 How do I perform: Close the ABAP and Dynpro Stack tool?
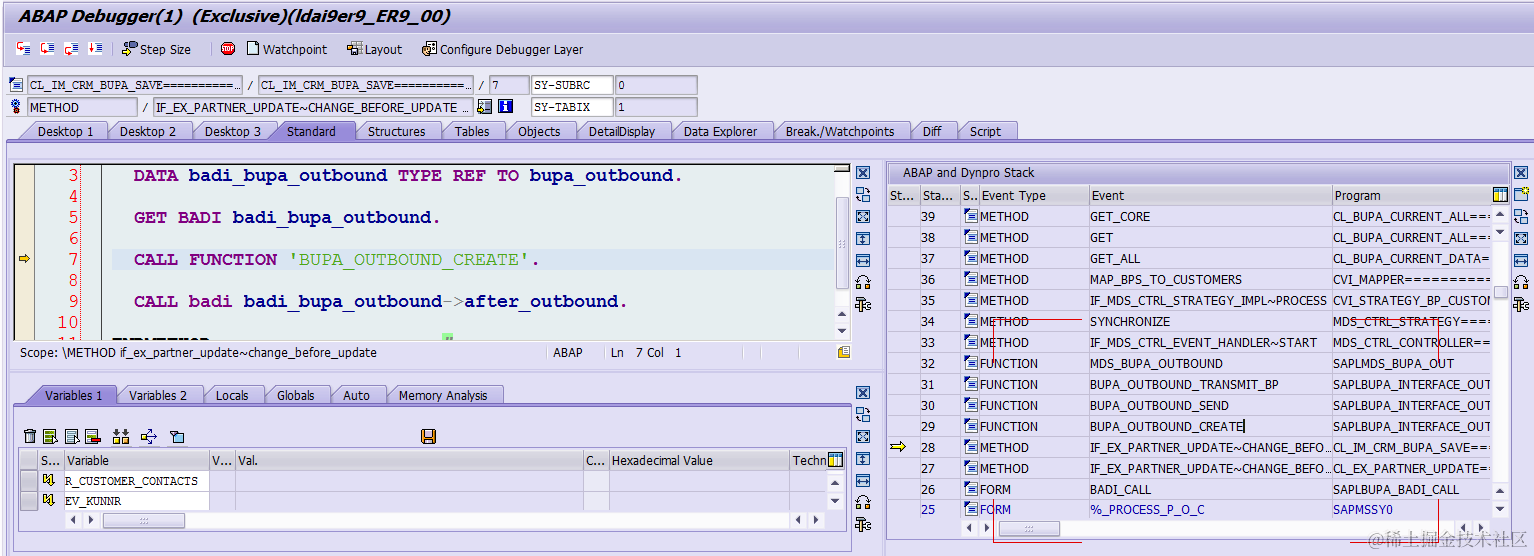(1522, 174)
